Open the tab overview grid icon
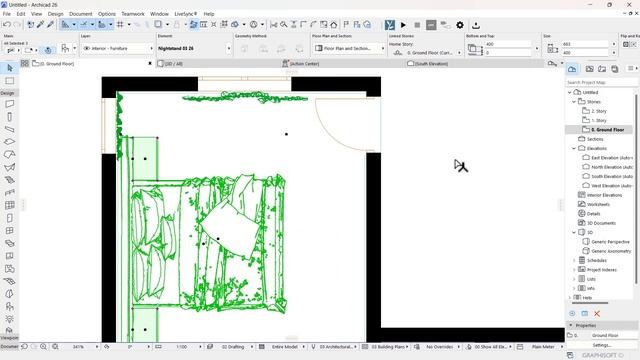 point(25,63)
